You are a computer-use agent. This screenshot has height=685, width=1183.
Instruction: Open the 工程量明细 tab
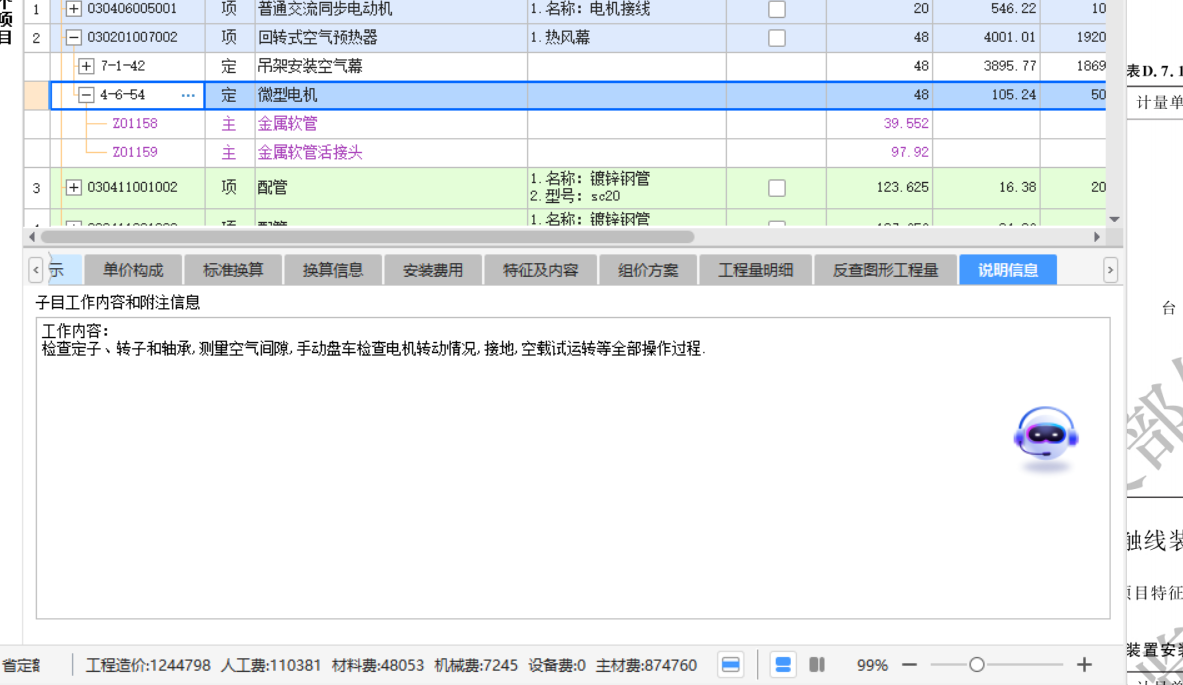(x=755, y=270)
